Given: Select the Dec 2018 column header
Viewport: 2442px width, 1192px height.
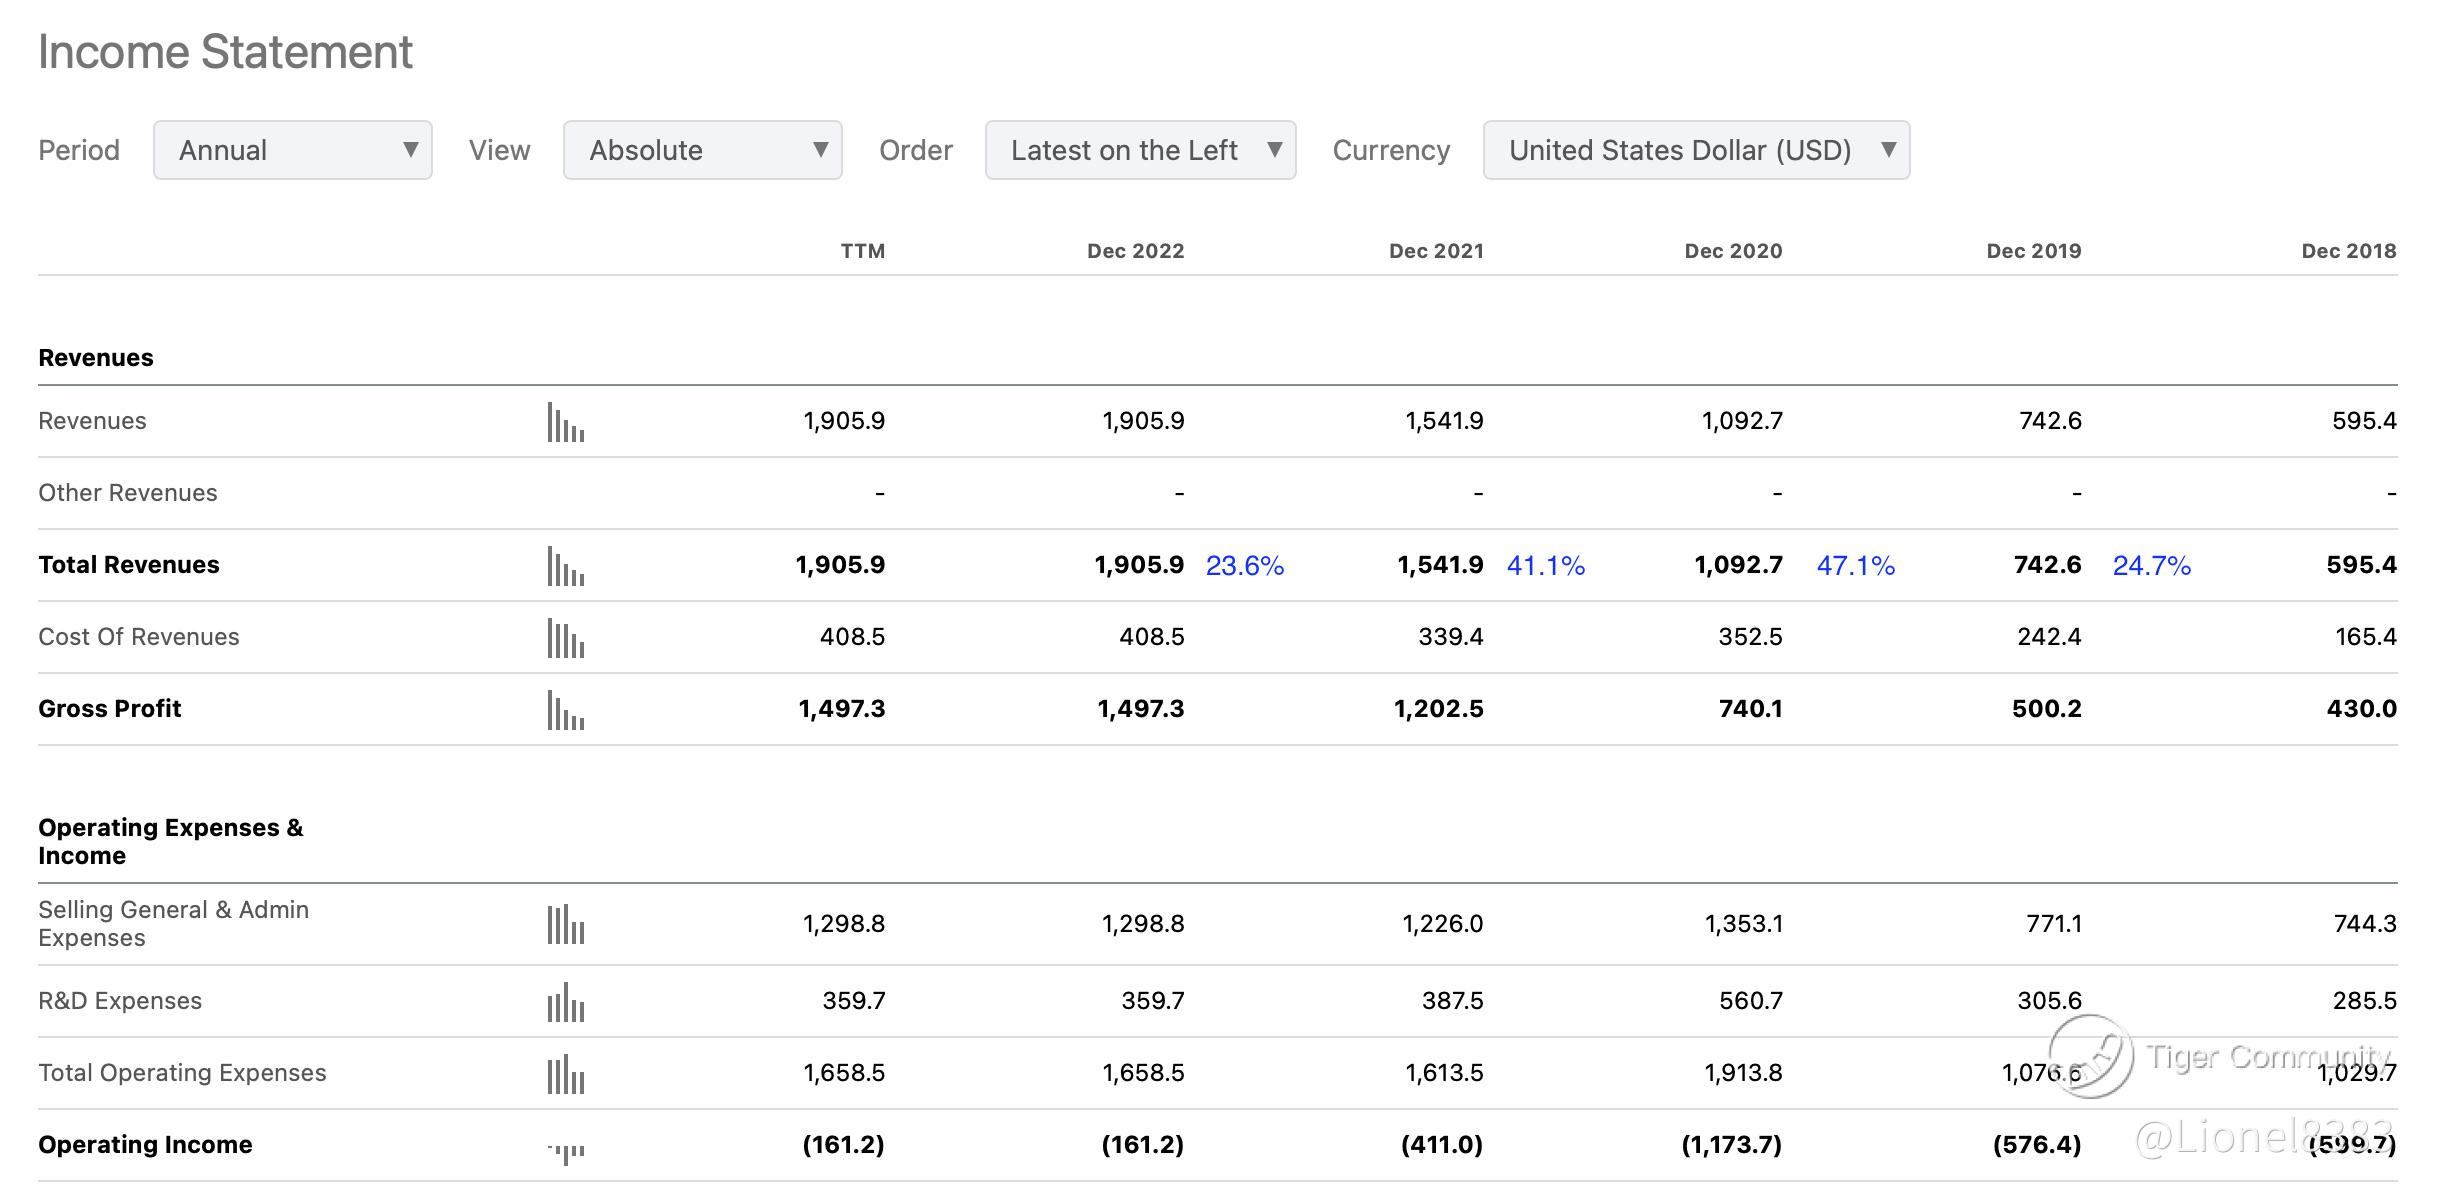Looking at the screenshot, I should click(x=2348, y=251).
